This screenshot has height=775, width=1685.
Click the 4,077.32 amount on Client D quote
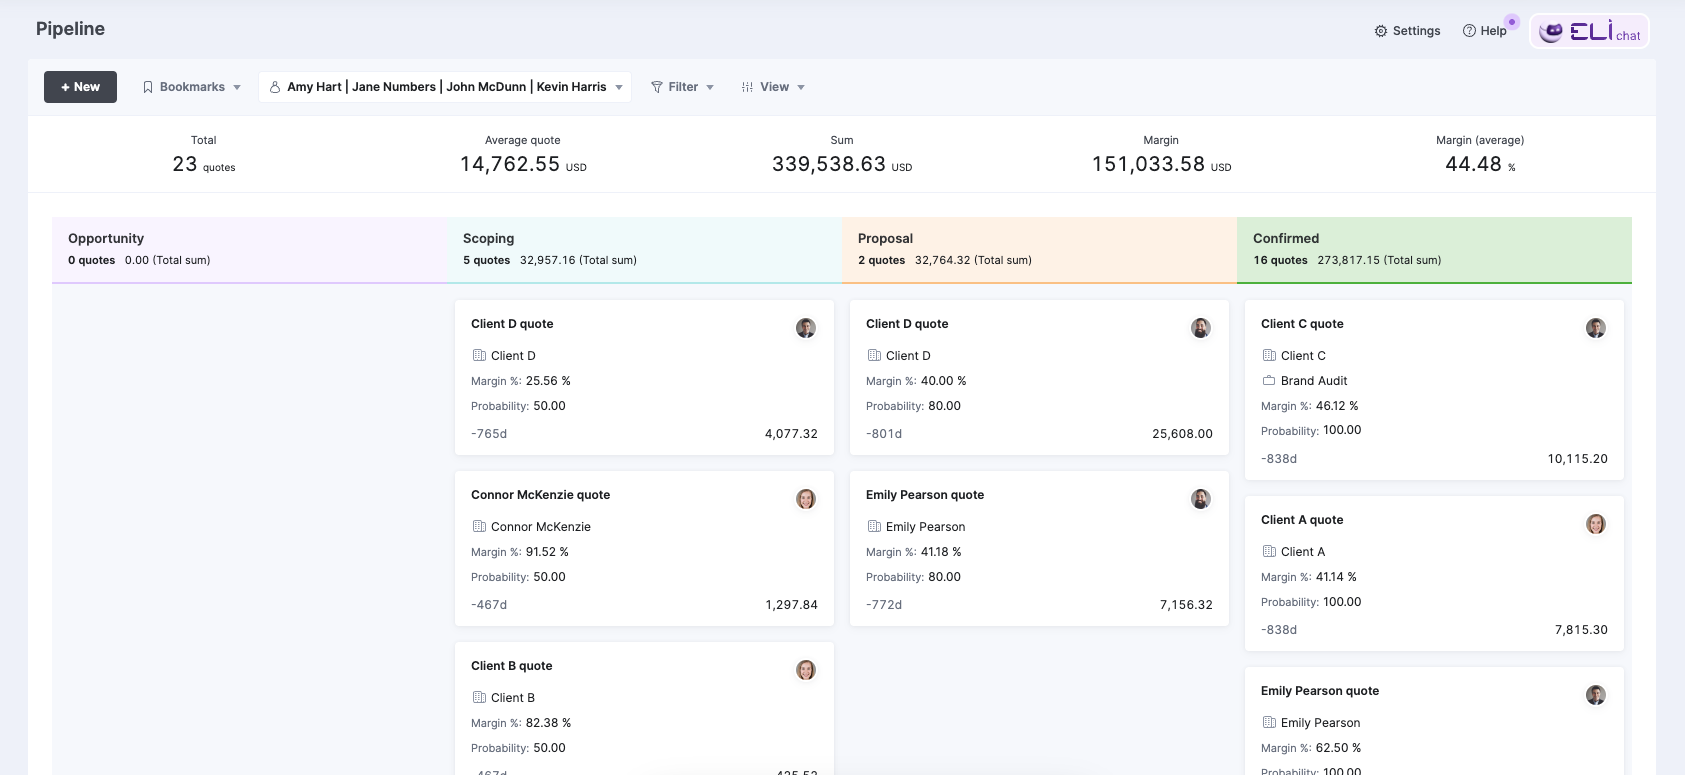point(791,434)
